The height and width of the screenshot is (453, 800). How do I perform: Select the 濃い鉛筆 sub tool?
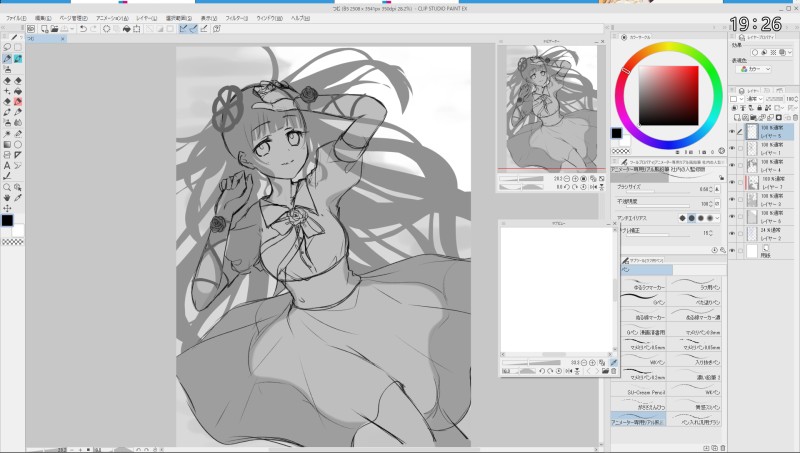pyautogui.click(x=695, y=376)
